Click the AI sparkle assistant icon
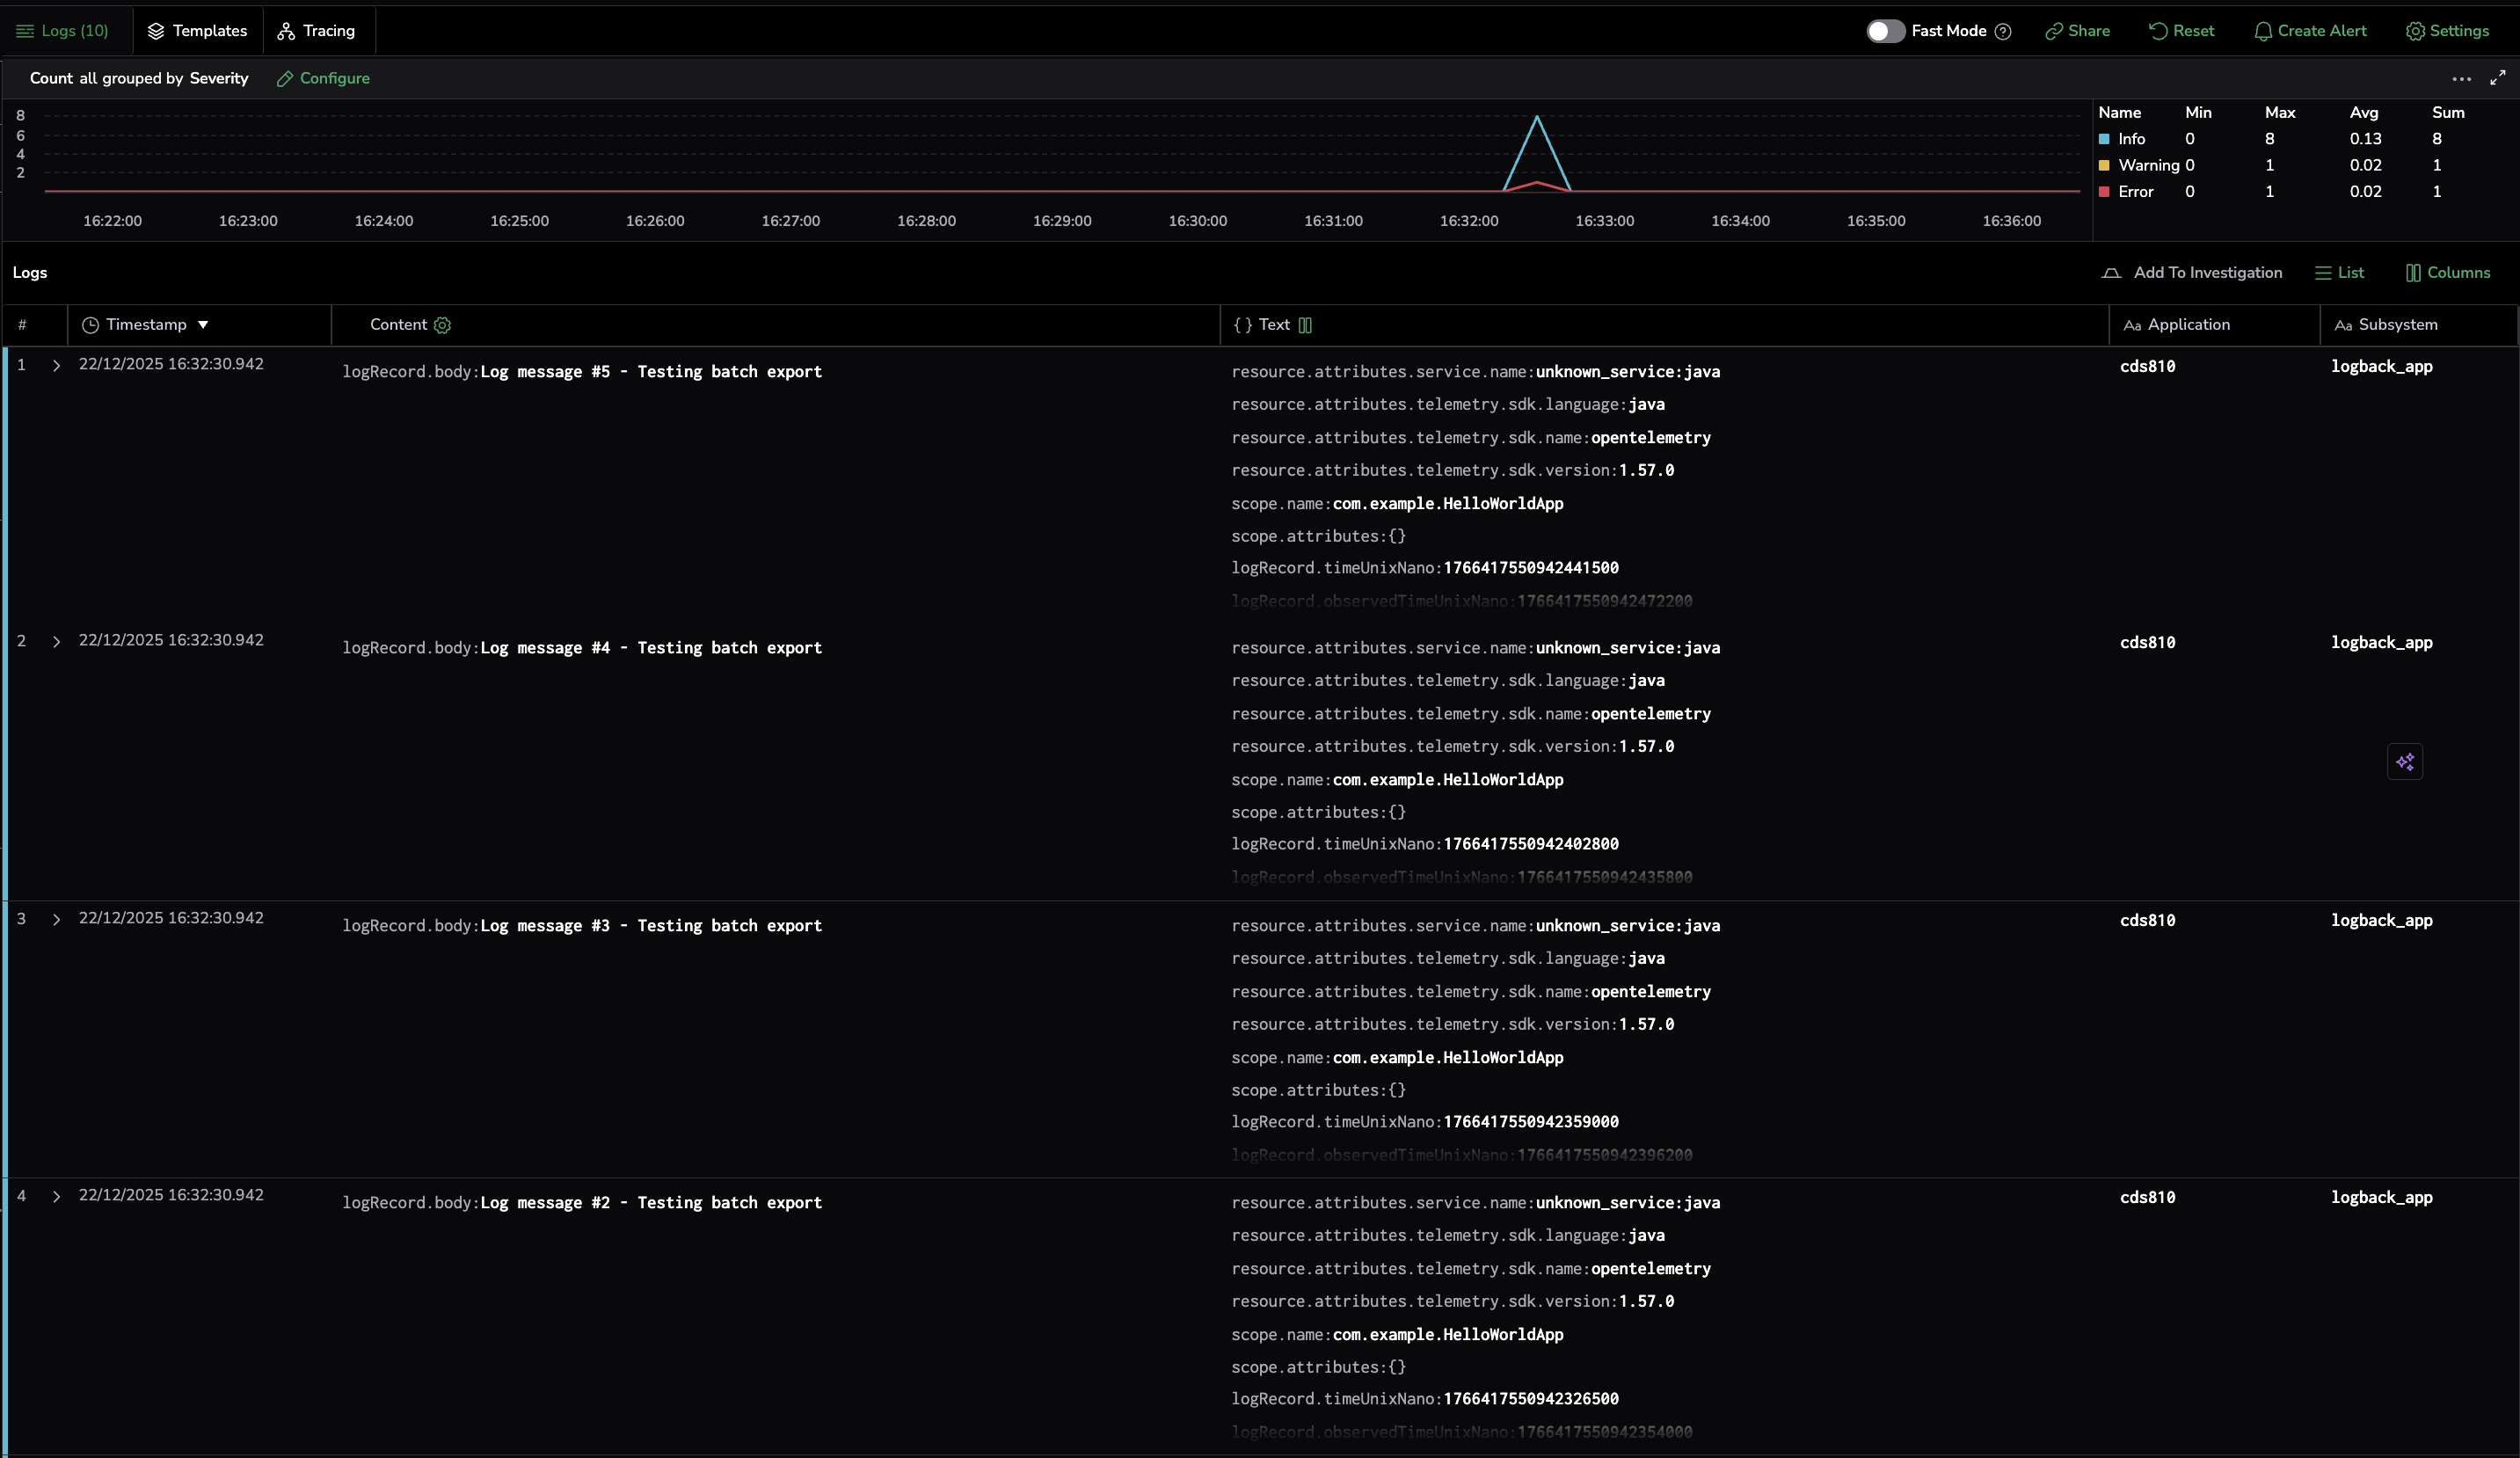2520x1458 pixels. click(x=2404, y=762)
